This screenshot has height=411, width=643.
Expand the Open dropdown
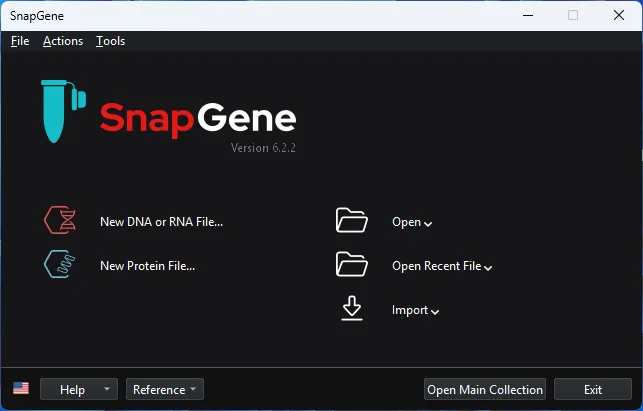pyautogui.click(x=412, y=222)
